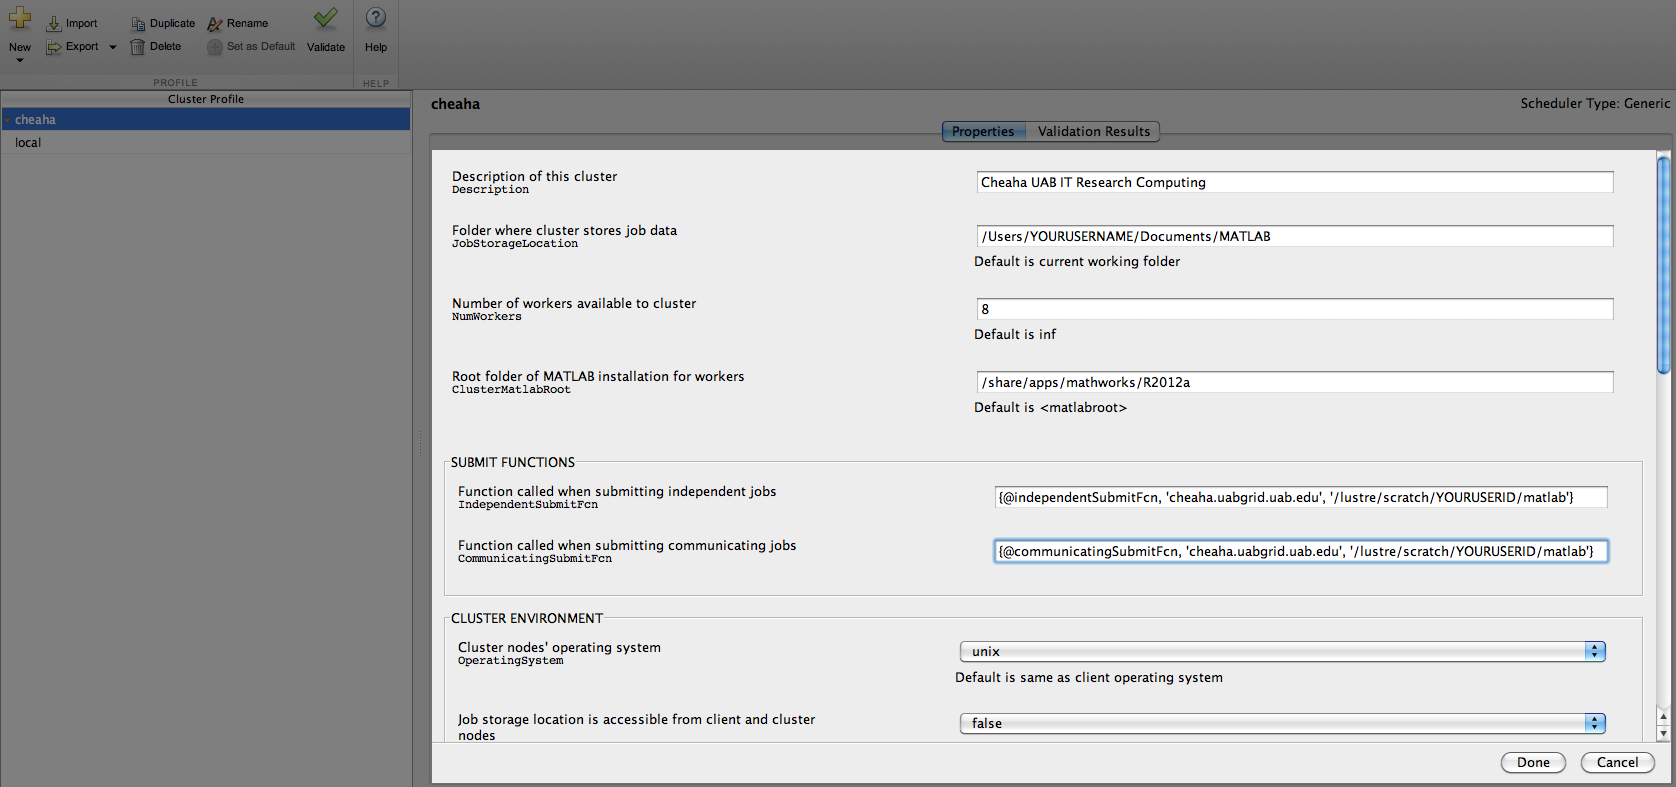Click the NumWorkers input field
Viewport: 1676px width, 787px height.
tap(1294, 310)
